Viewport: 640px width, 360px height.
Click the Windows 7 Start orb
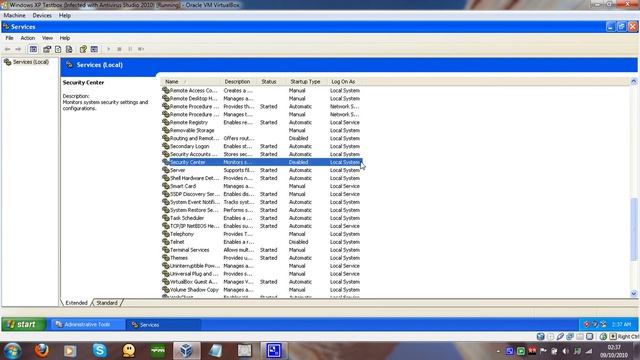click(12, 350)
